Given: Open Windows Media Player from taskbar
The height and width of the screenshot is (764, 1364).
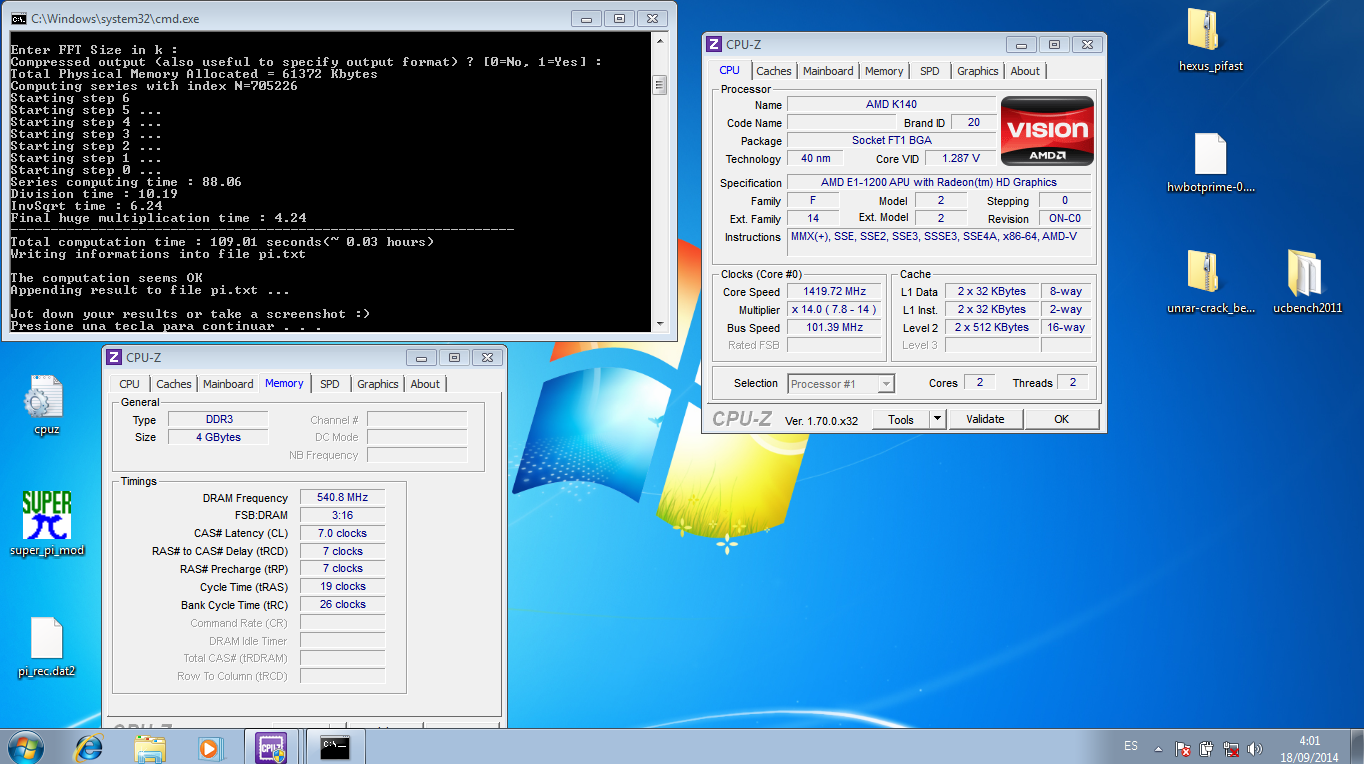Looking at the screenshot, I should (x=210, y=747).
